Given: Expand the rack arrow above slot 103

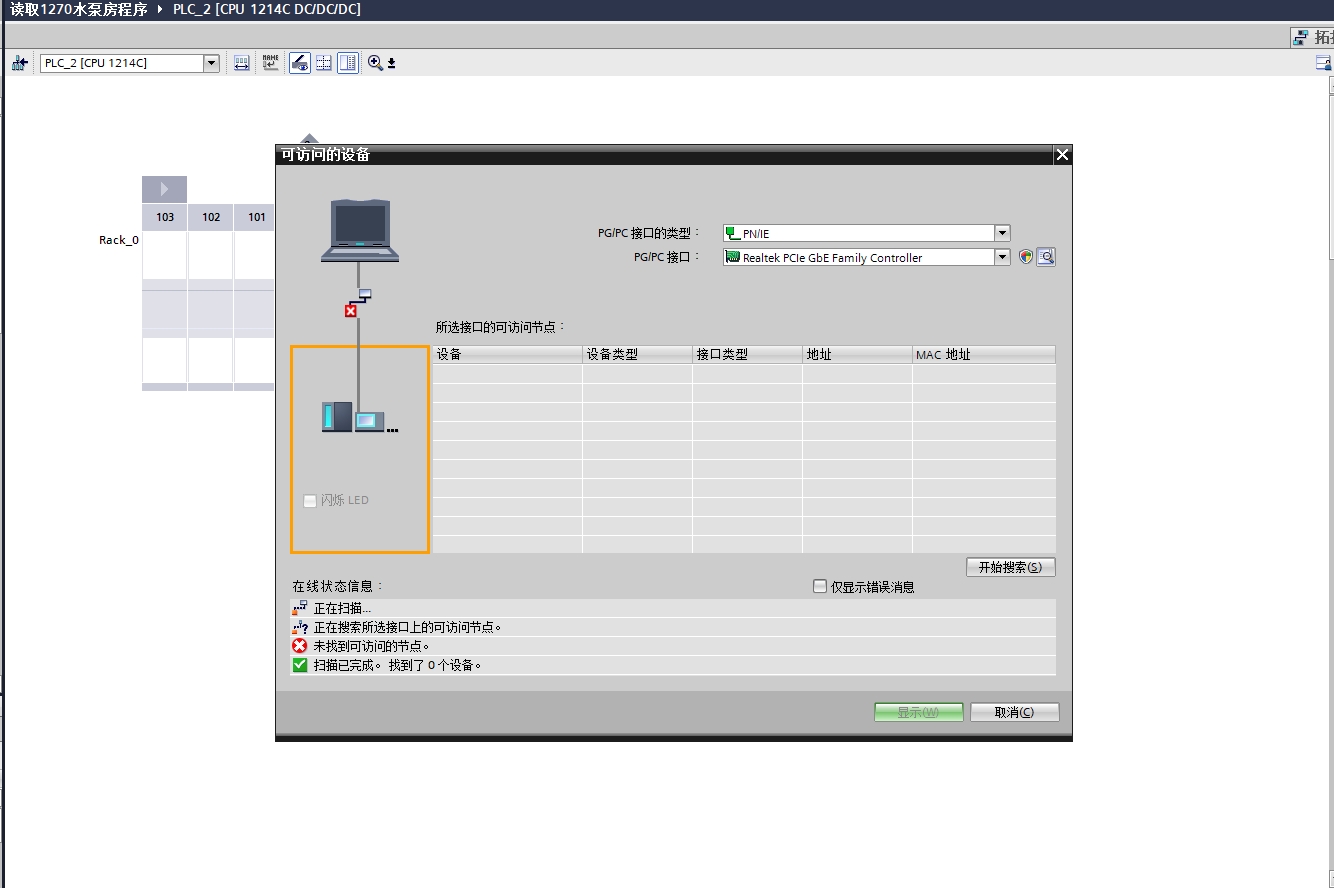Looking at the screenshot, I should [x=164, y=189].
